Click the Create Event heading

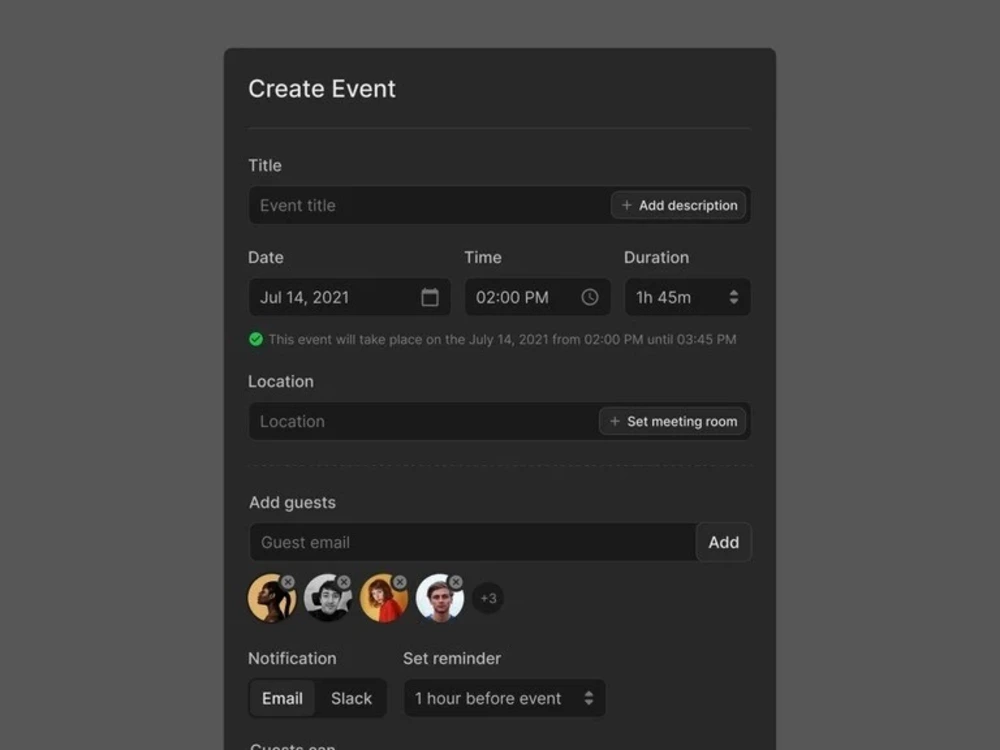pyautogui.click(x=322, y=89)
